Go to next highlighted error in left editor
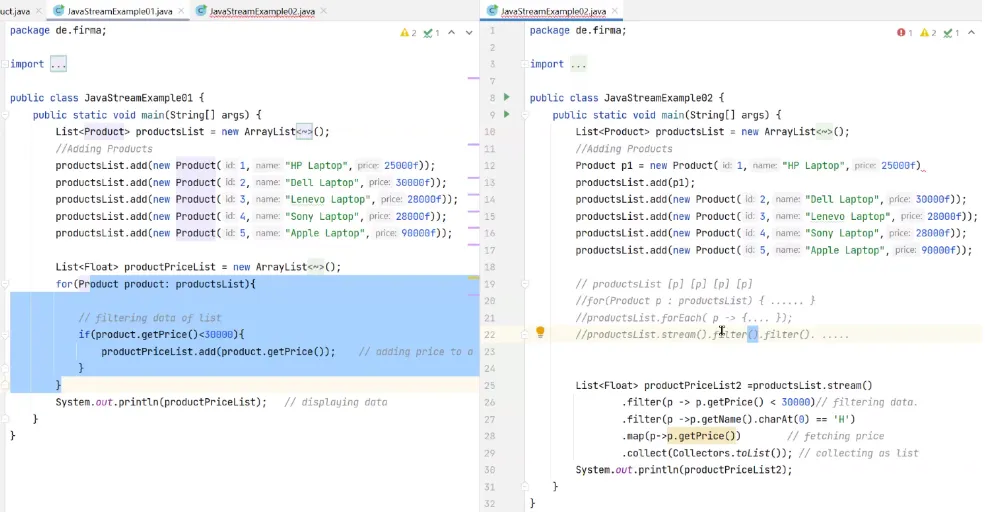 click(469, 33)
